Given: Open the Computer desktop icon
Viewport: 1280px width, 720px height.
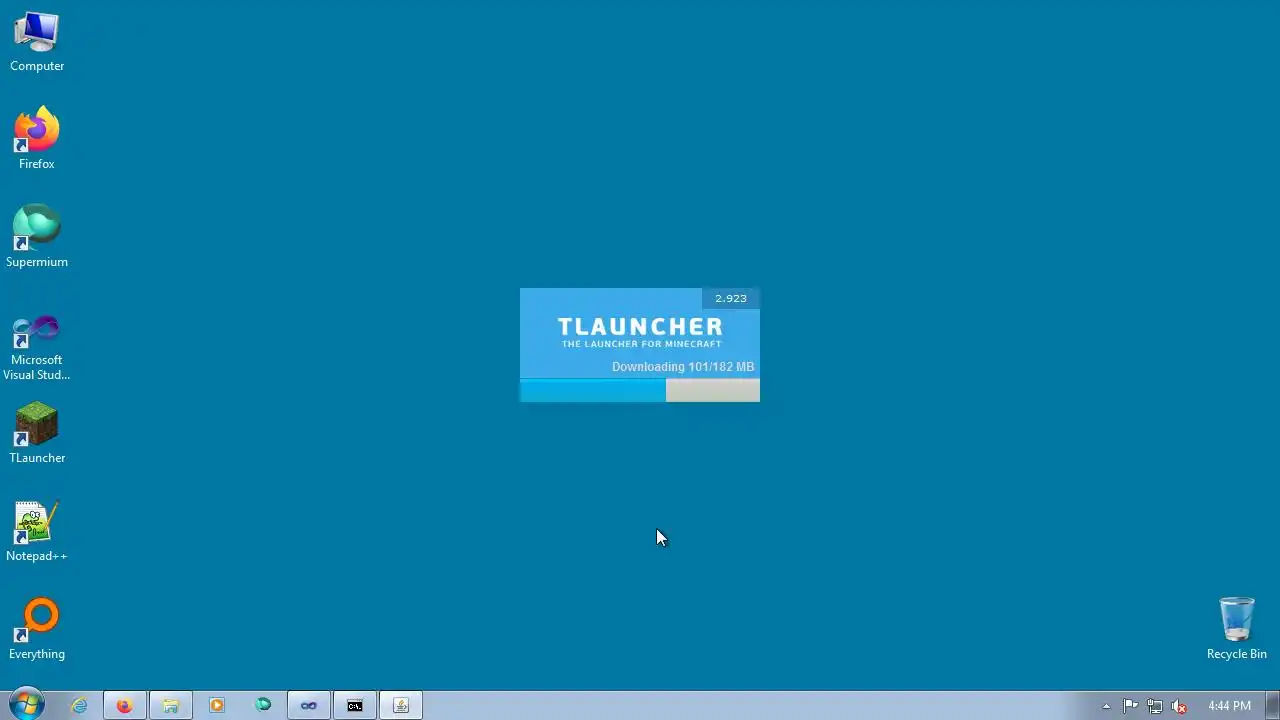Looking at the screenshot, I should click(x=37, y=42).
